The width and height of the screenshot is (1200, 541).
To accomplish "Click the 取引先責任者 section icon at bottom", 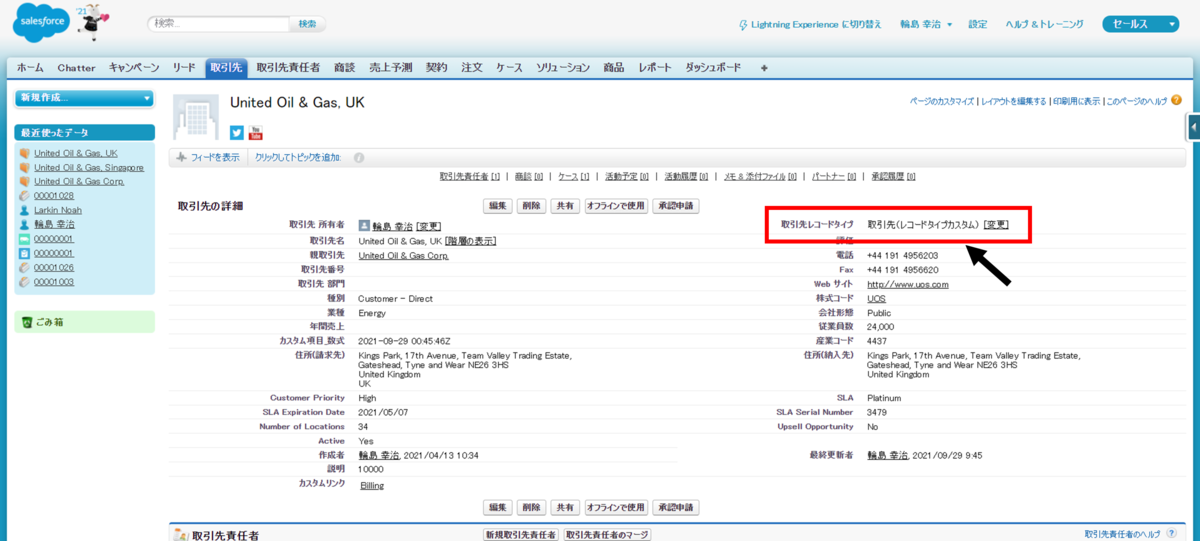I will click(181, 536).
